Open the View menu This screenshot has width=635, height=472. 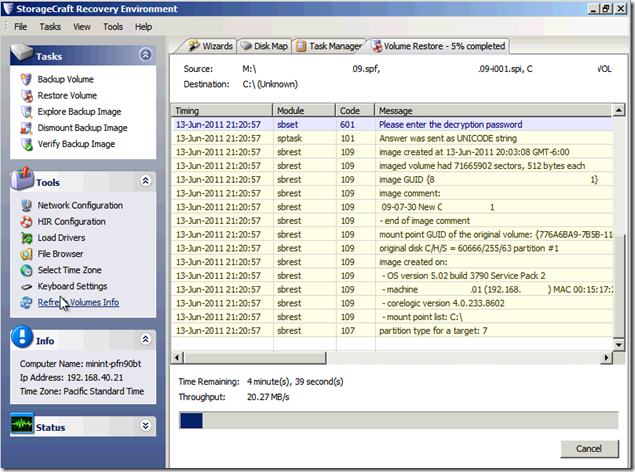coord(82,27)
